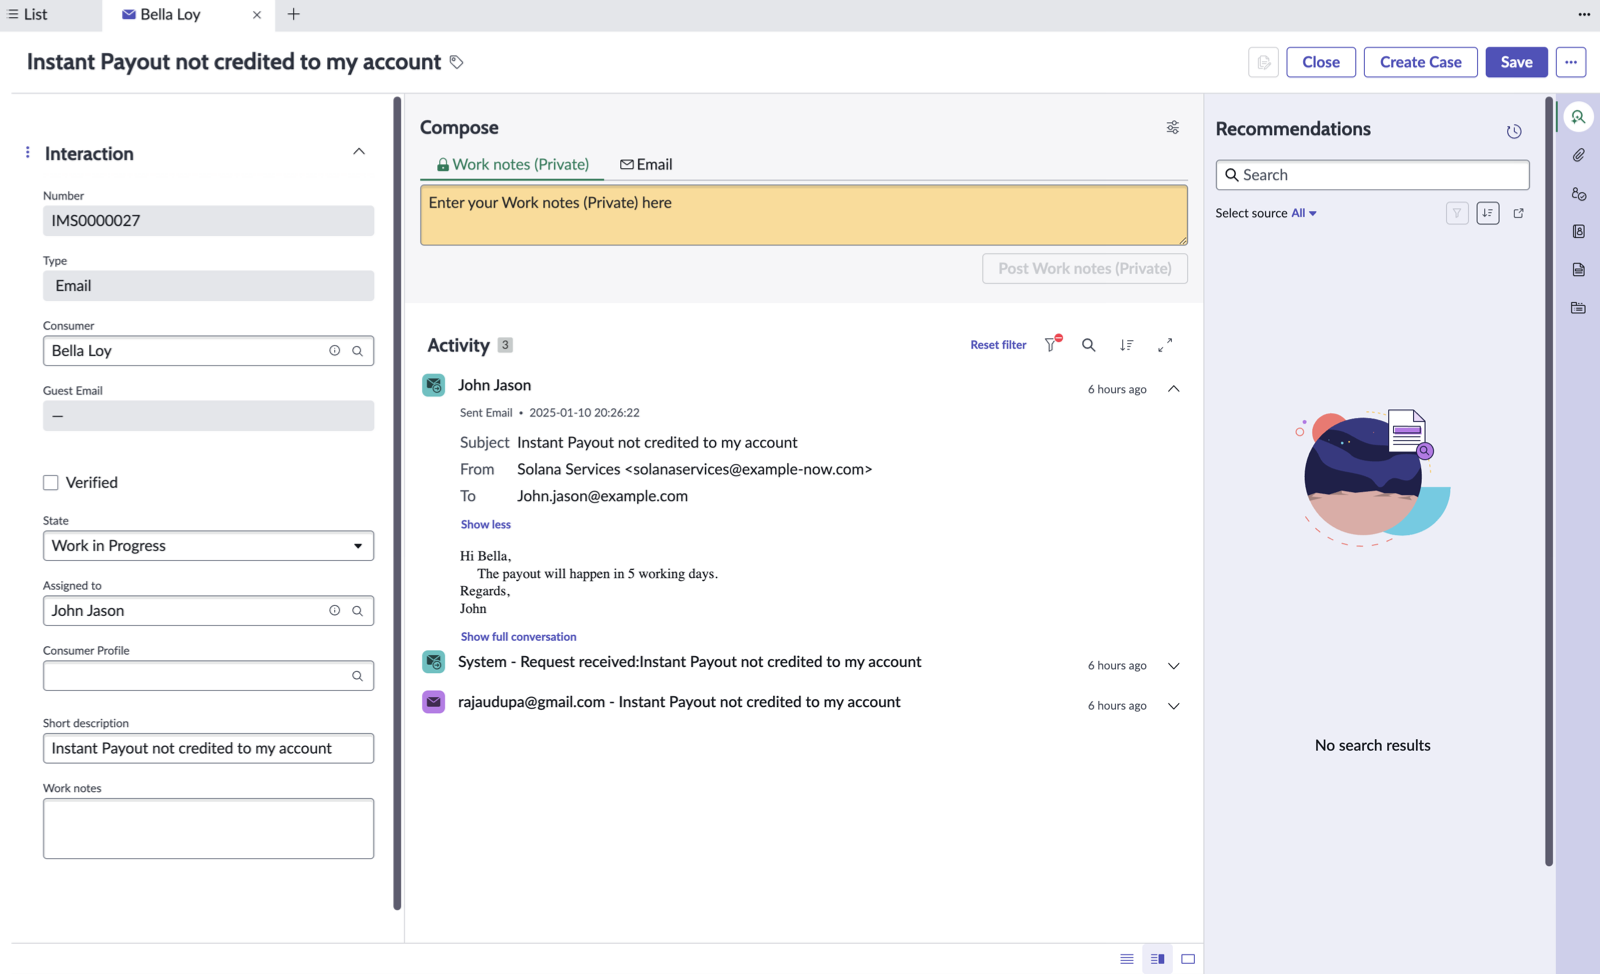
Task: Click the left panel Work notes box
Action: click(x=208, y=829)
